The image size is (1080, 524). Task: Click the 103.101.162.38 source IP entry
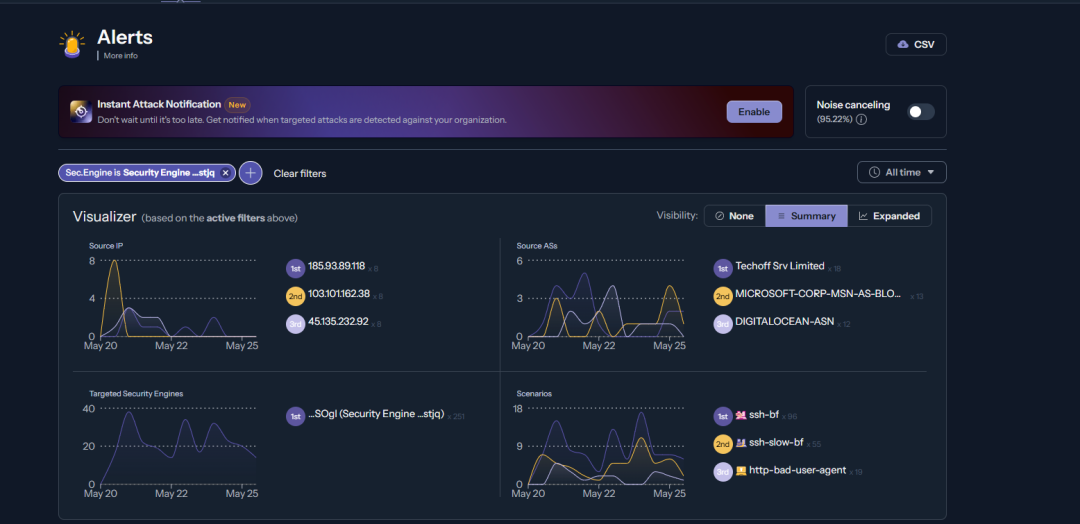point(339,294)
